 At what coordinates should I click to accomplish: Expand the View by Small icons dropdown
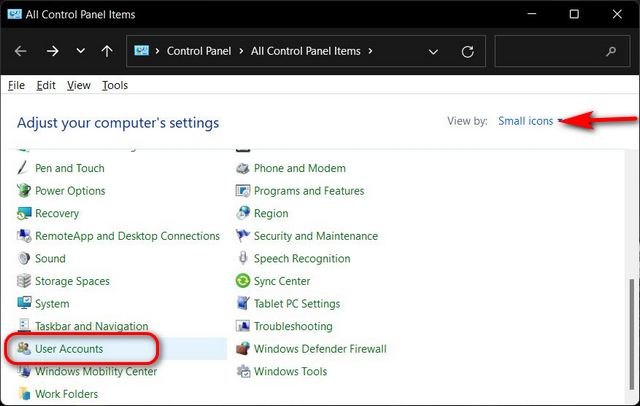[529, 121]
